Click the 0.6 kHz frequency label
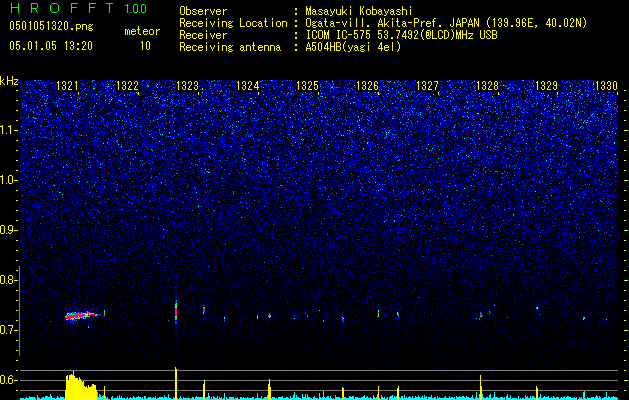 9,380
